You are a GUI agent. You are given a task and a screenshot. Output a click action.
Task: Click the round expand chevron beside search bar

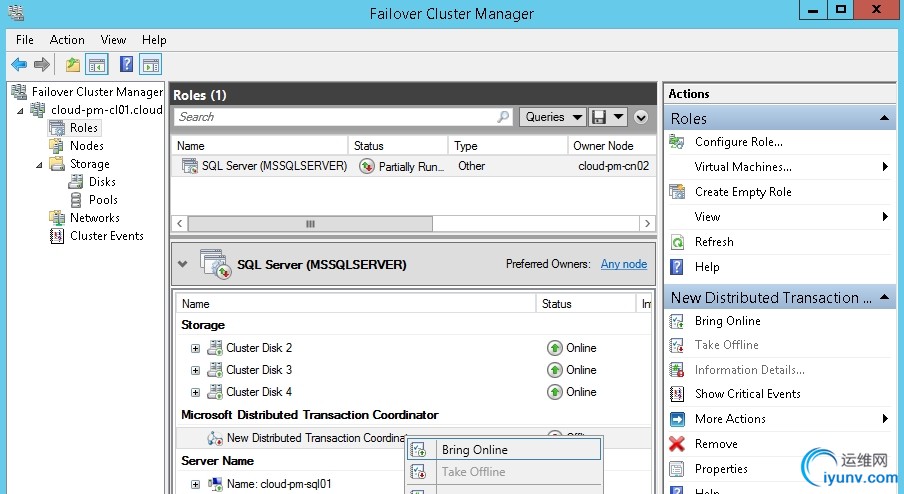pyautogui.click(x=641, y=118)
